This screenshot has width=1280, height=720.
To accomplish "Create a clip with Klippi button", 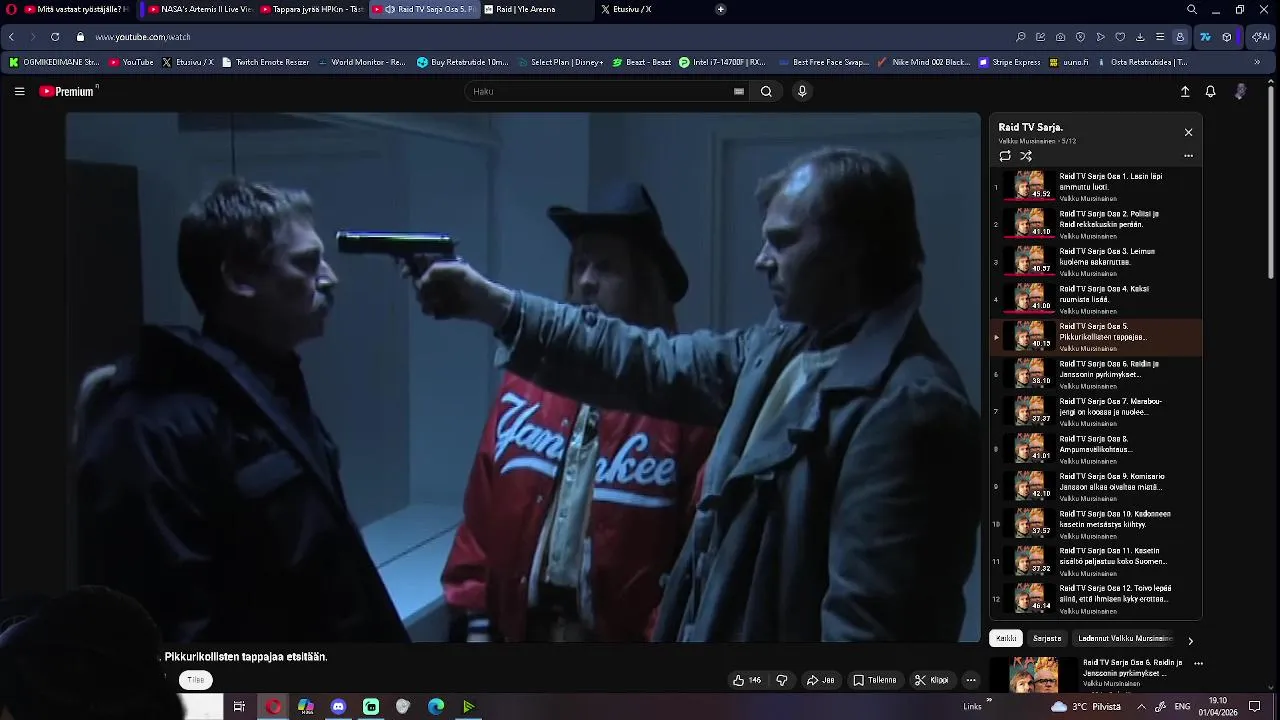I will click(x=931, y=680).
